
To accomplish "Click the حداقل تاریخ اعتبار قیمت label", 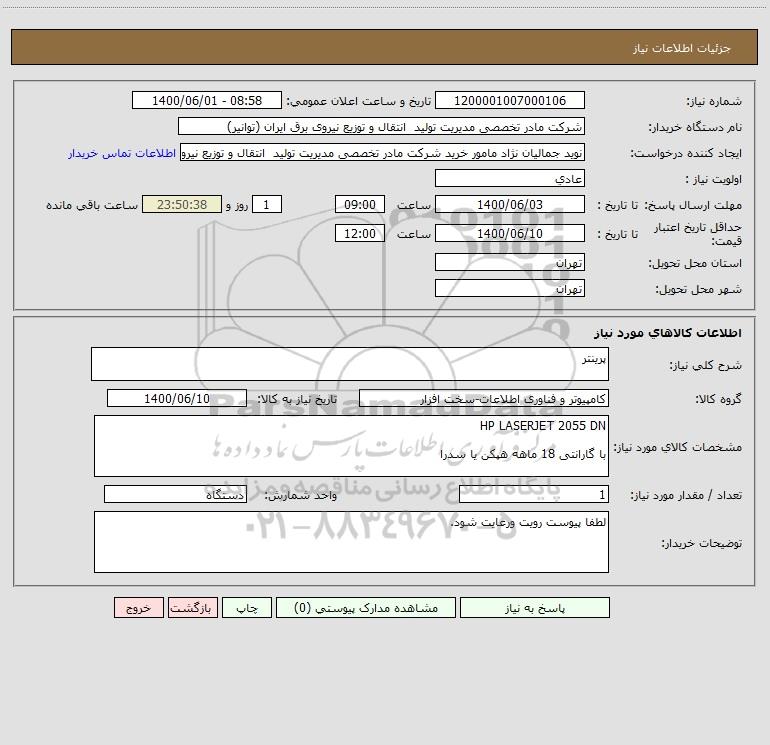I will [x=697, y=234].
